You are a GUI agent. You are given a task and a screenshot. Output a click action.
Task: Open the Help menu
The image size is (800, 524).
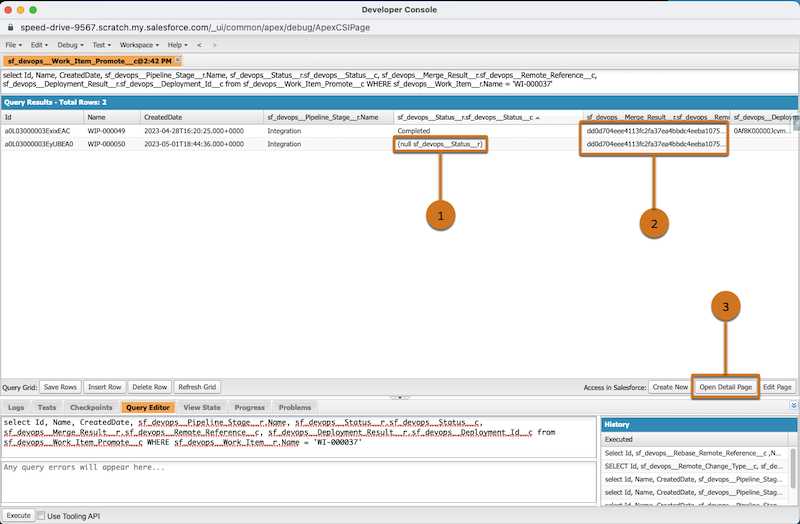coord(177,45)
